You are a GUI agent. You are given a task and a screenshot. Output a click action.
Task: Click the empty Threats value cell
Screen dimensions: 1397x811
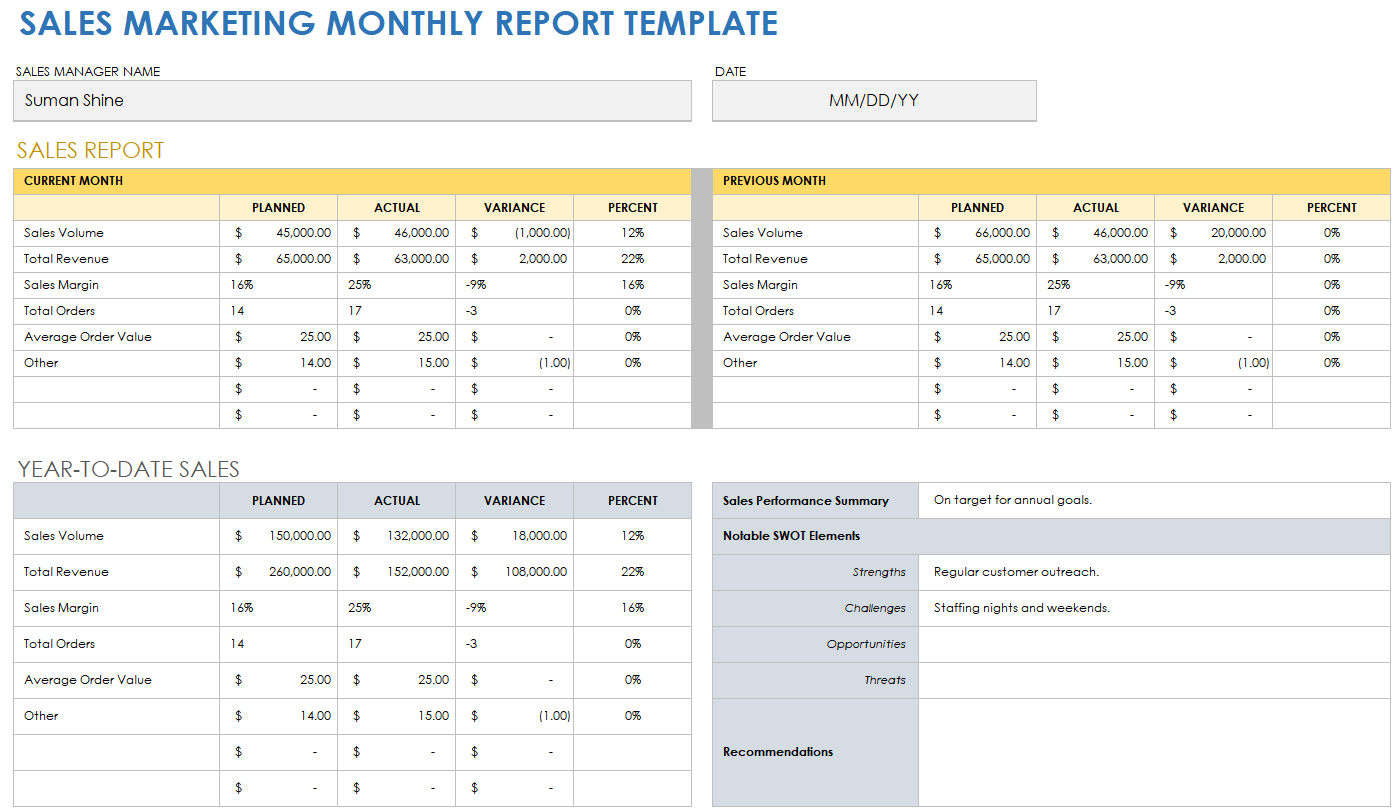[x=1153, y=680]
